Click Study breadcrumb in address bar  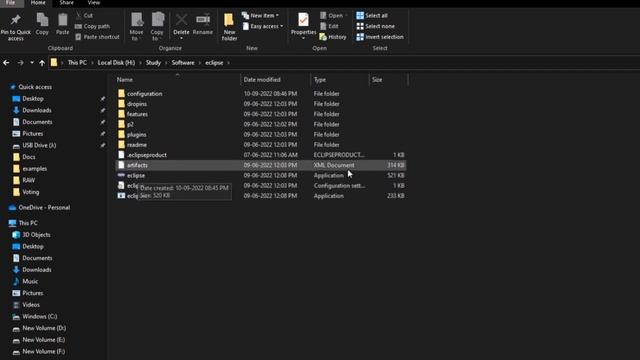(153, 63)
